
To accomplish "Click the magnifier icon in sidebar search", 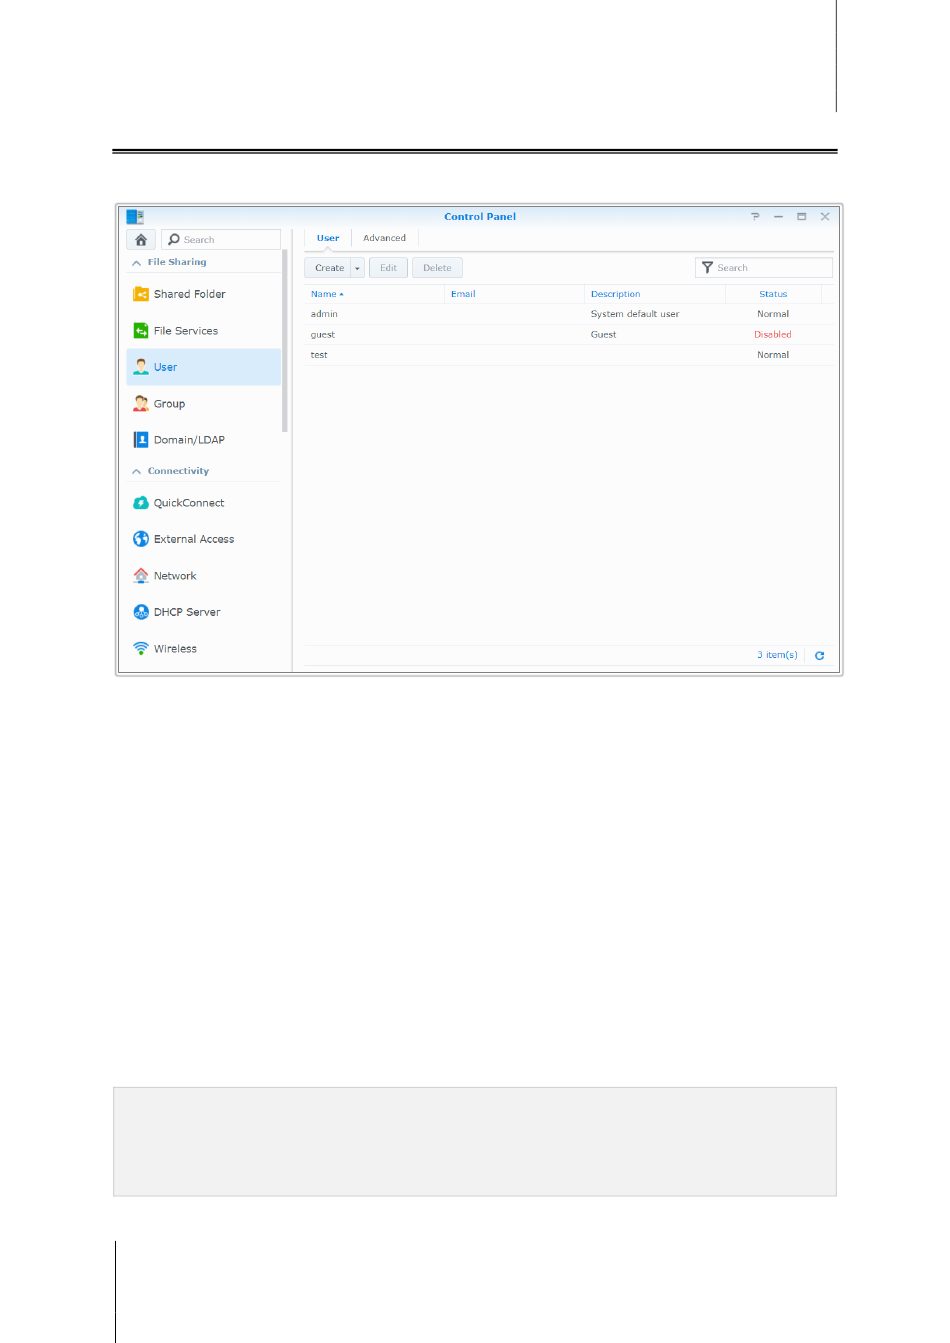I will coord(174,240).
